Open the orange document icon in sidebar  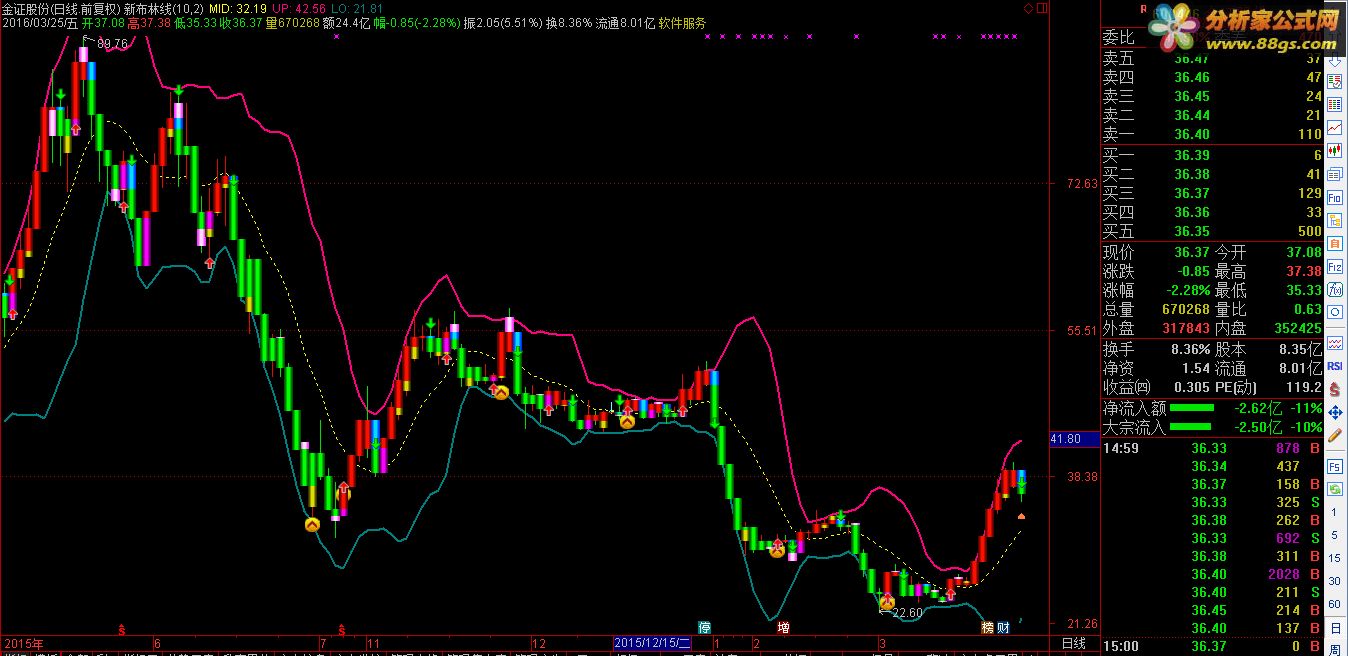coord(1334,244)
